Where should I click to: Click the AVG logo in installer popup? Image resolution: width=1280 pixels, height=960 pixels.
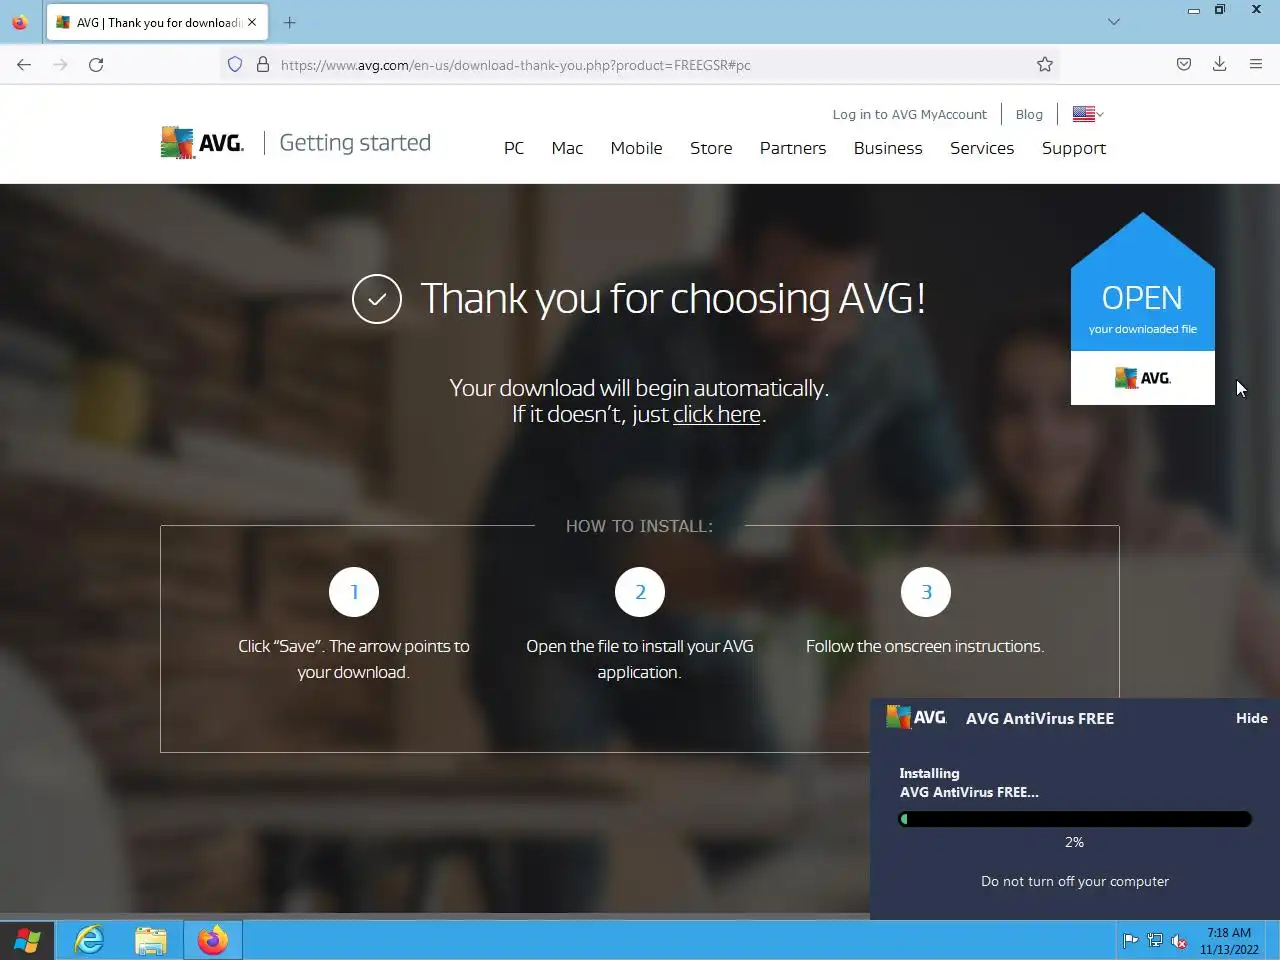916,717
